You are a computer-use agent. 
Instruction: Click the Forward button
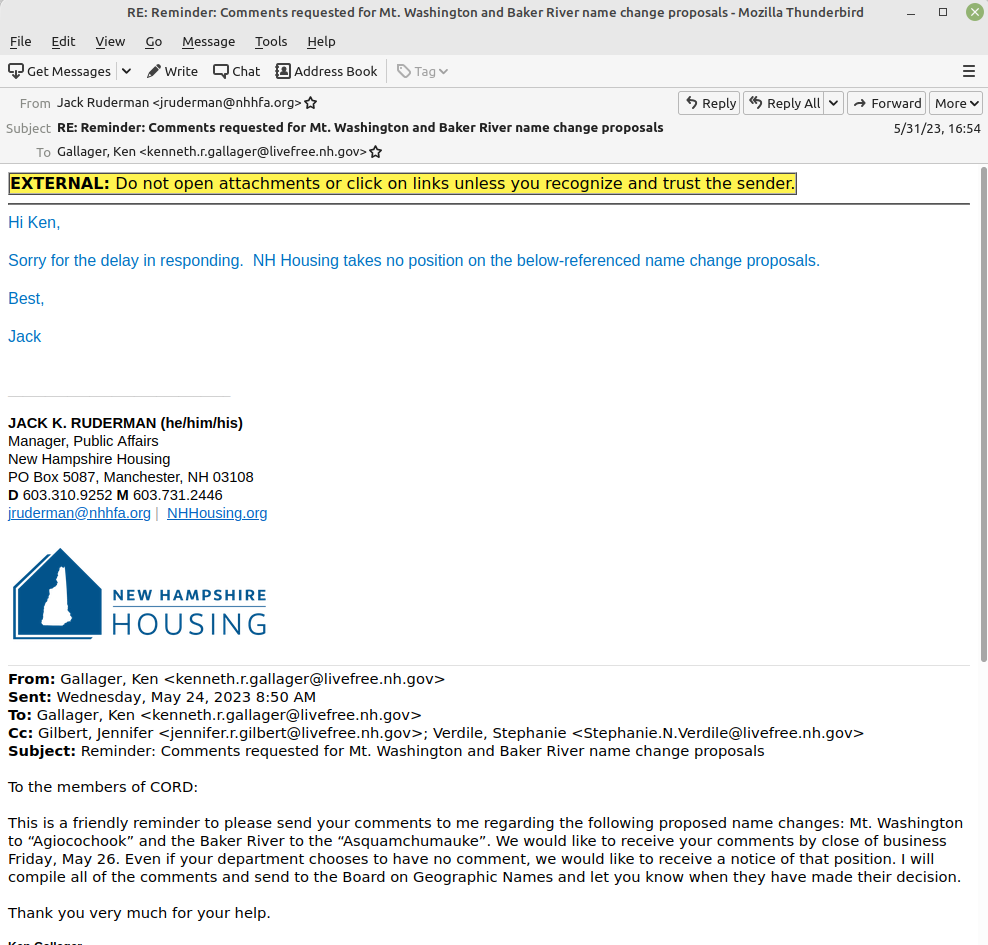(x=886, y=103)
